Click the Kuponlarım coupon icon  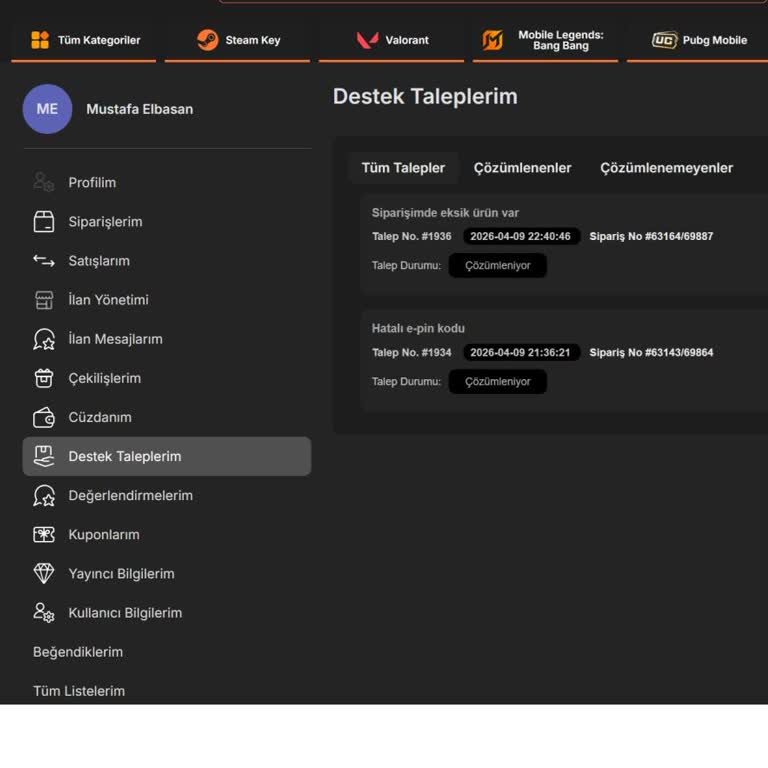[44, 534]
